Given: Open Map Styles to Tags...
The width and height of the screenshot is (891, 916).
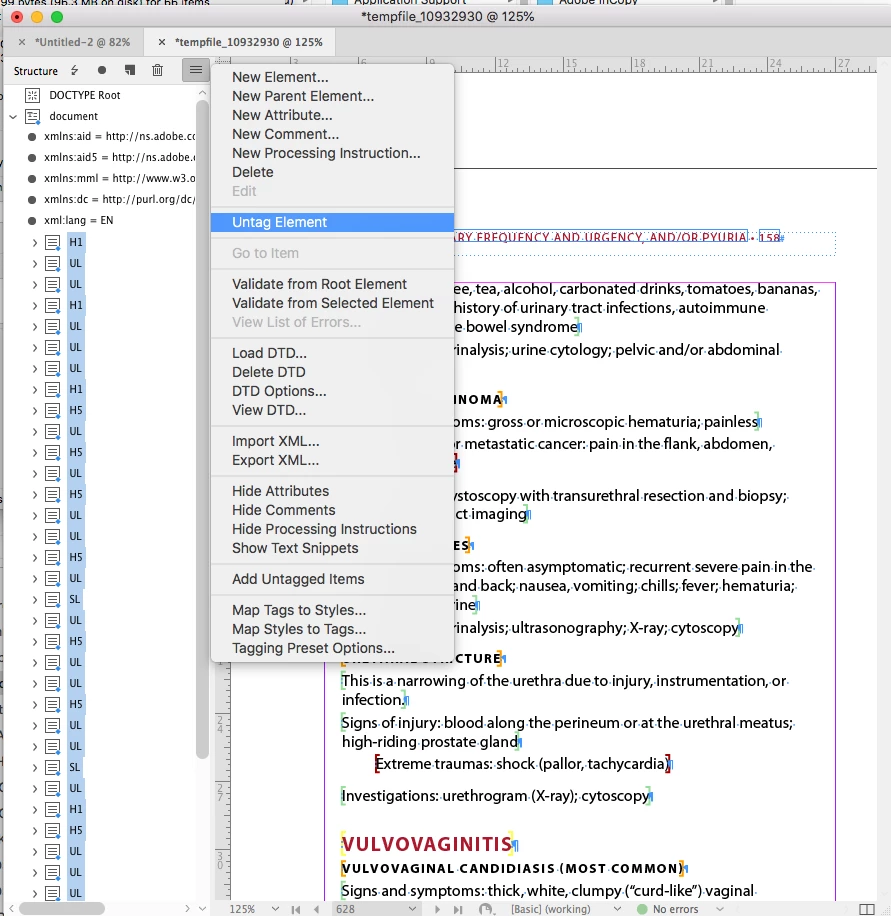Looking at the screenshot, I should point(299,629).
